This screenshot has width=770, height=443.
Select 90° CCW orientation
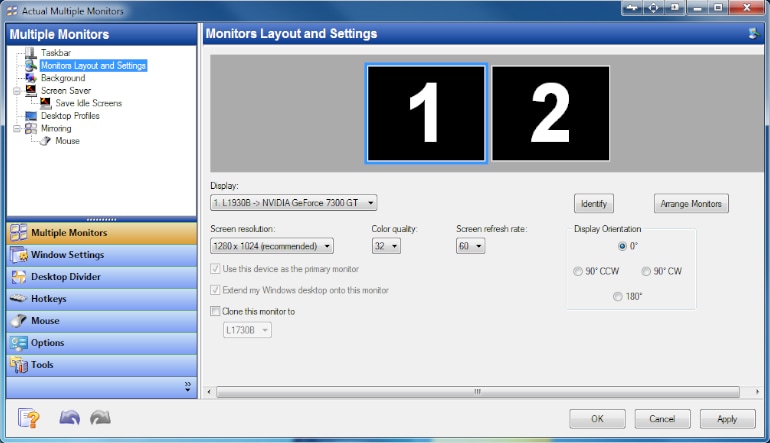[x=578, y=271]
